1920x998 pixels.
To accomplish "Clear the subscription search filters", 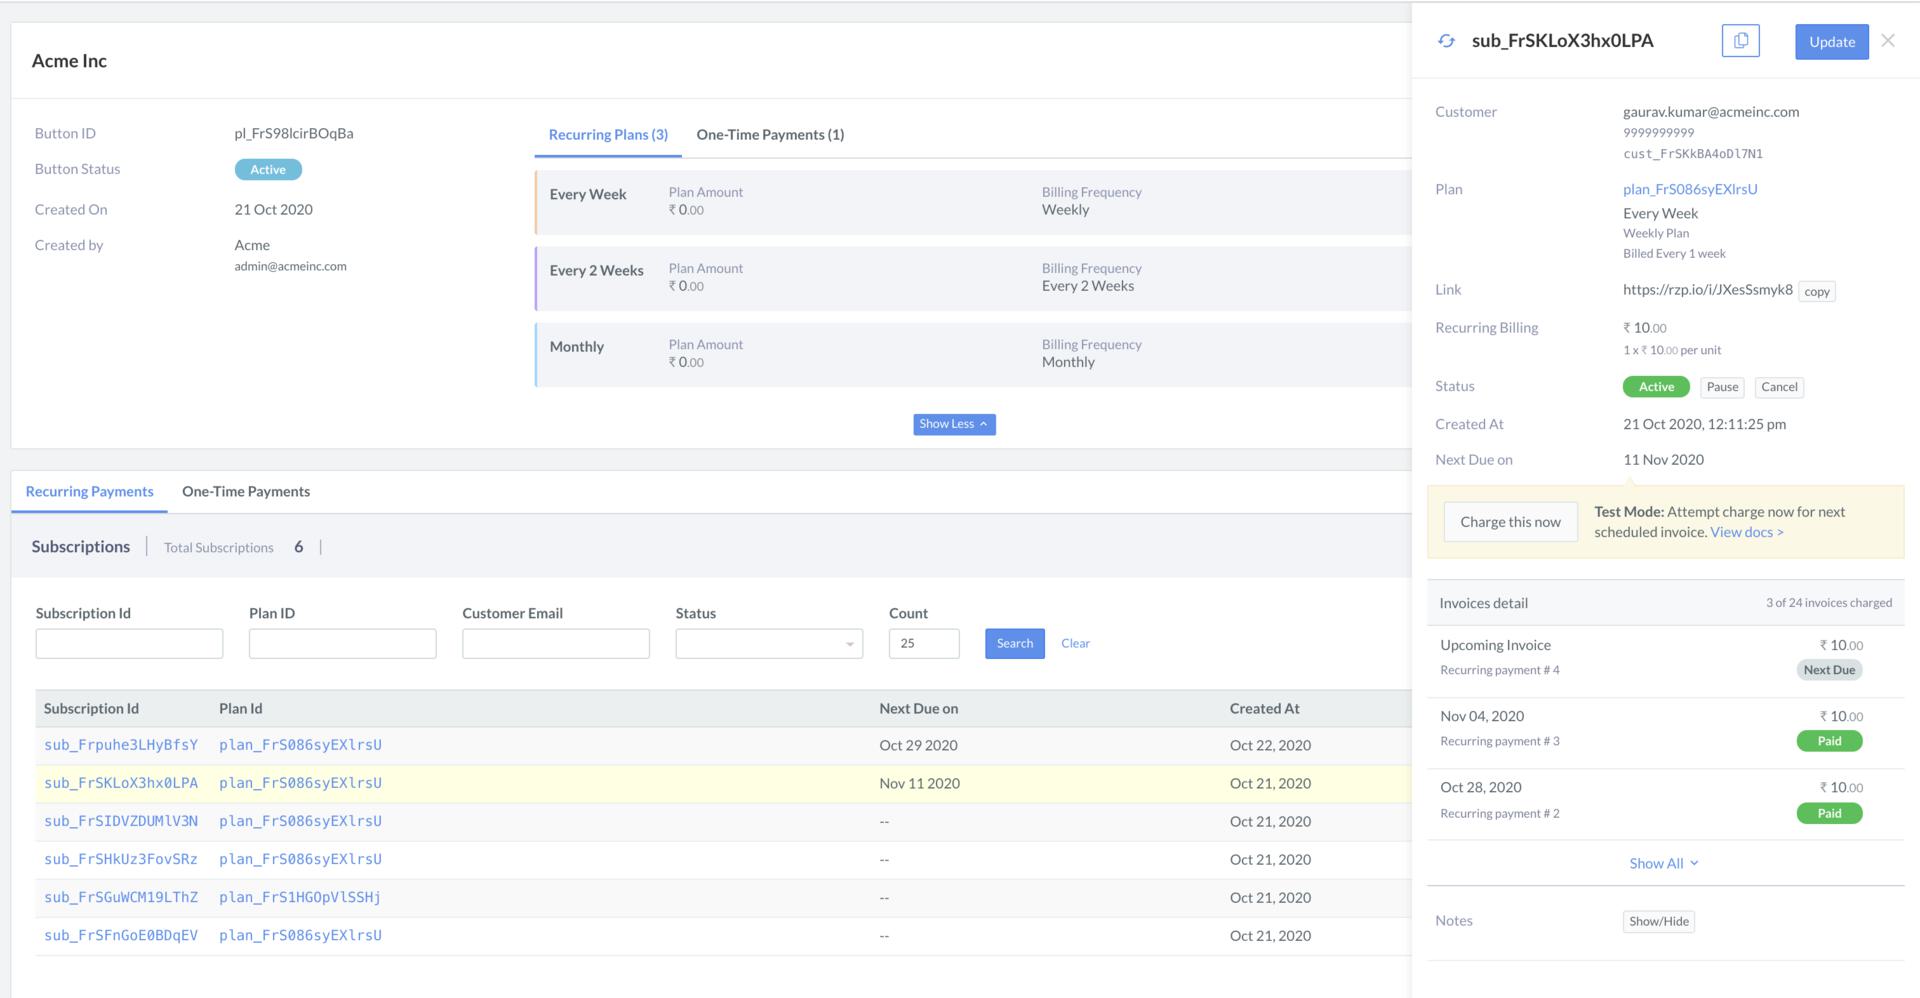I will click(1075, 643).
